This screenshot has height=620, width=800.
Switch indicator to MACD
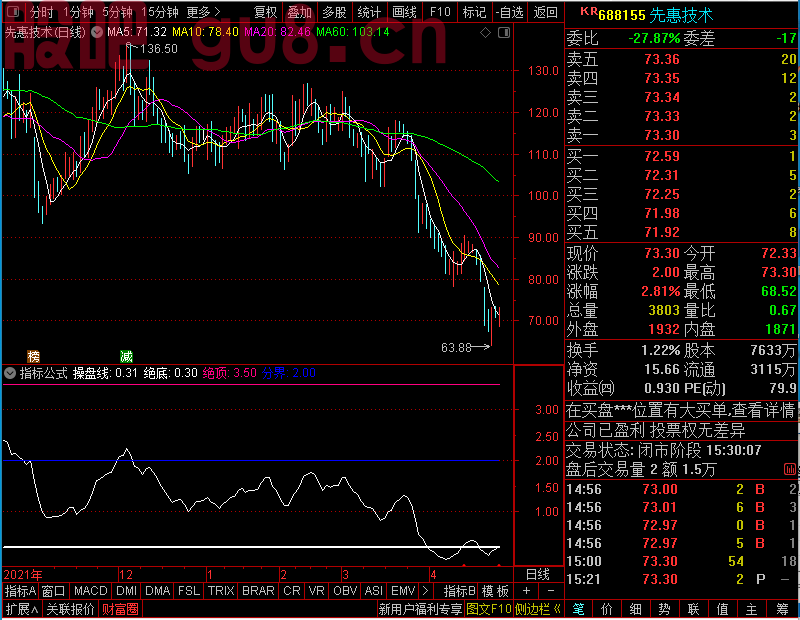(90, 591)
